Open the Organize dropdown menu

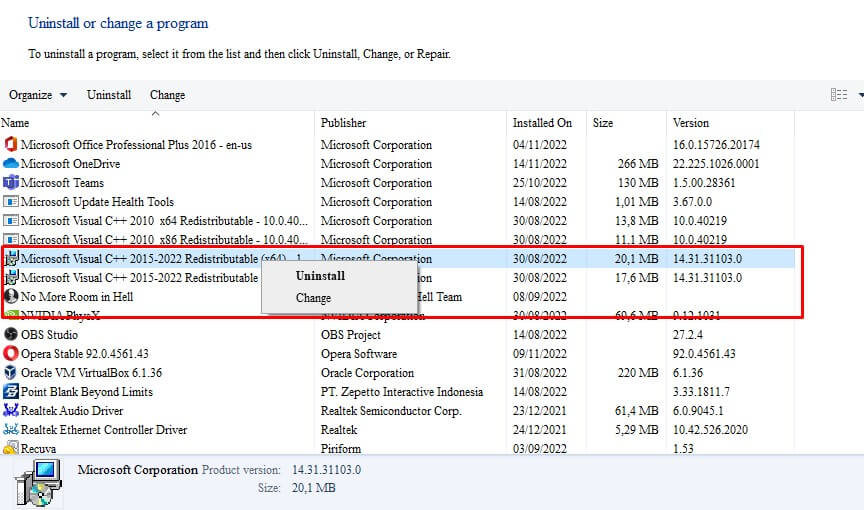[38, 95]
